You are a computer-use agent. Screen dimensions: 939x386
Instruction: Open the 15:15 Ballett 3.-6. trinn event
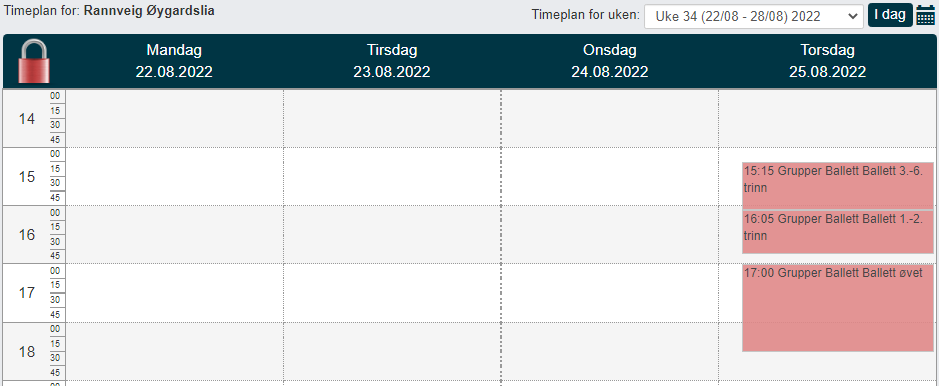pyautogui.click(x=838, y=186)
